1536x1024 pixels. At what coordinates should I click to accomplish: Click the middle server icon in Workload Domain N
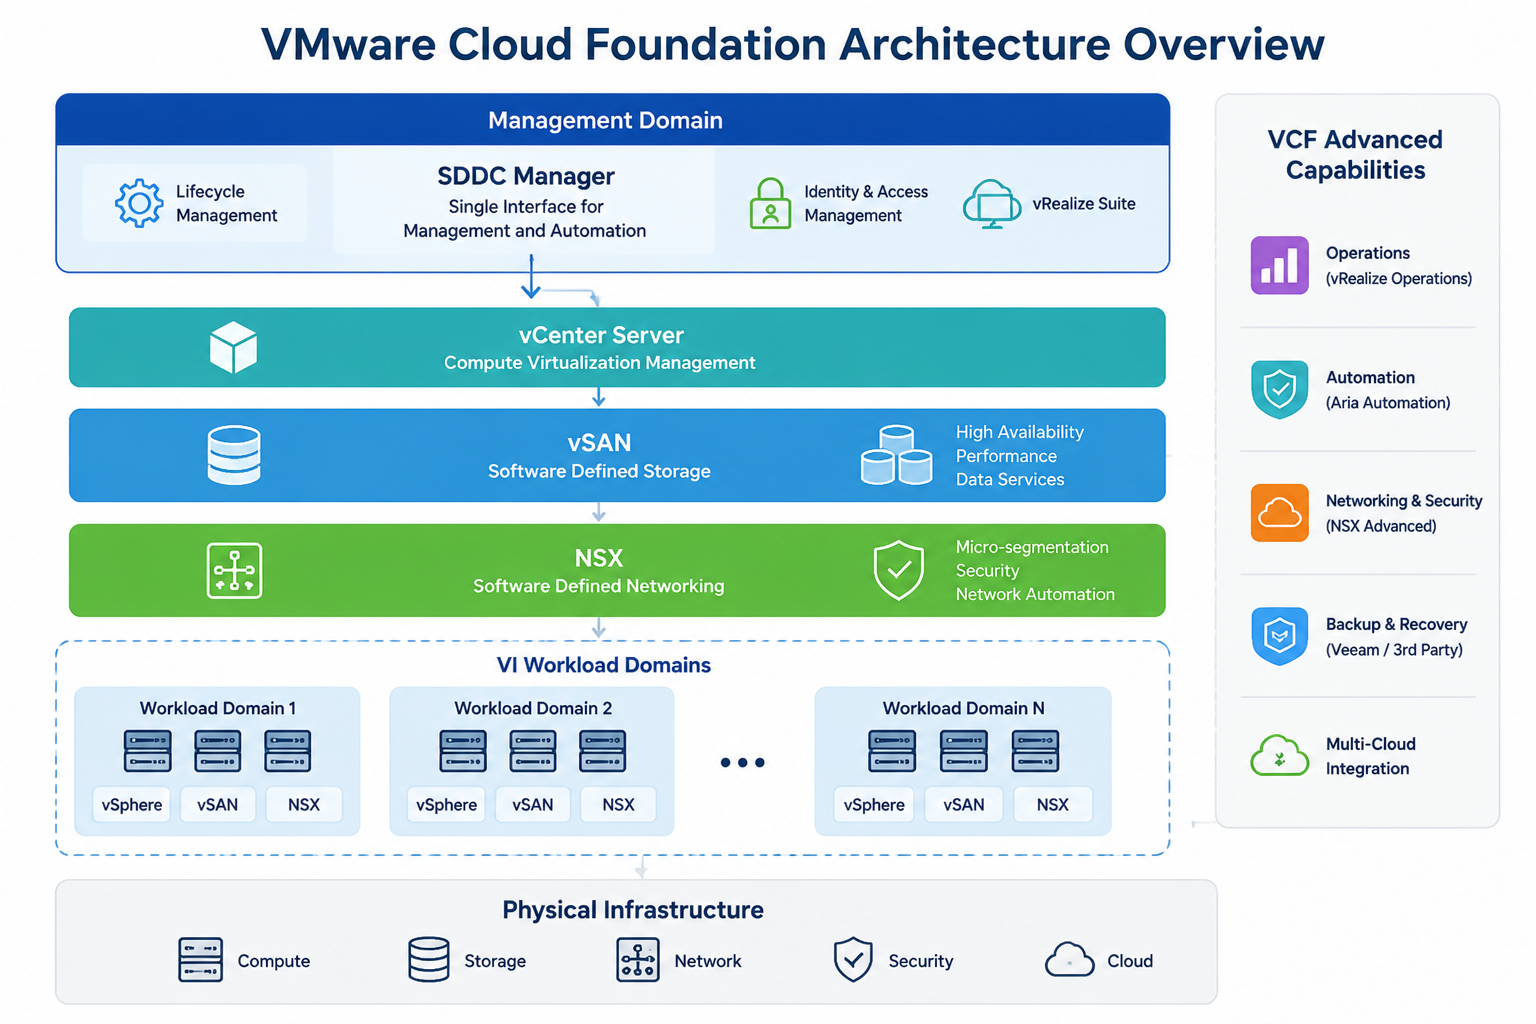pos(963,751)
